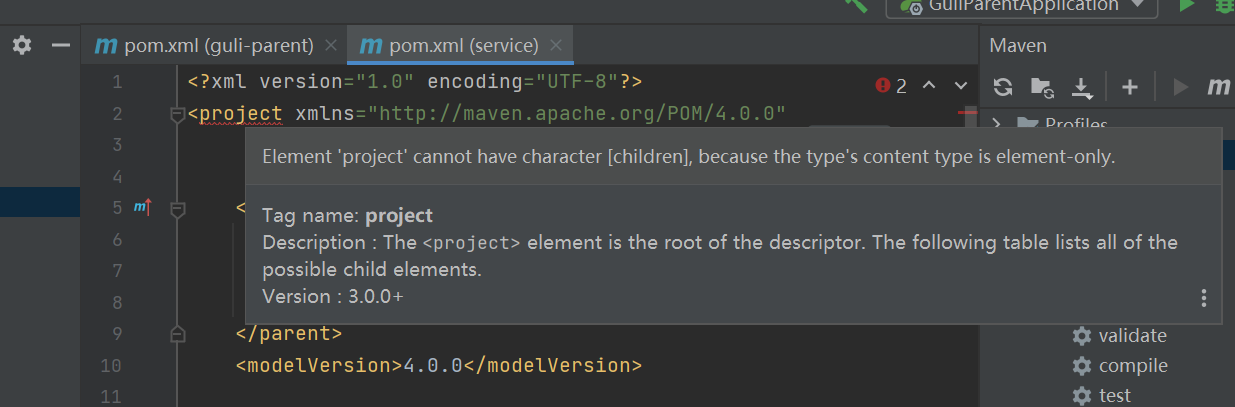
Task: Collapse the project tag fold on line 2
Action: pos(178,114)
